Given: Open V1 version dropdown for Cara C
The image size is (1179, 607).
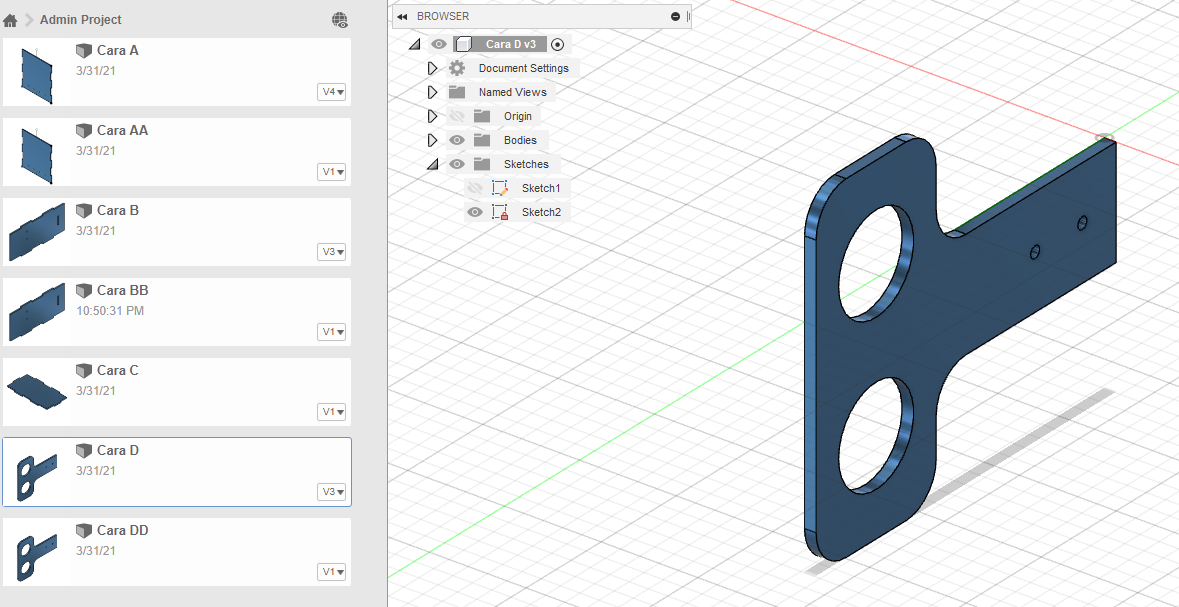Looking at the screenshot, I should coord(332,411).
